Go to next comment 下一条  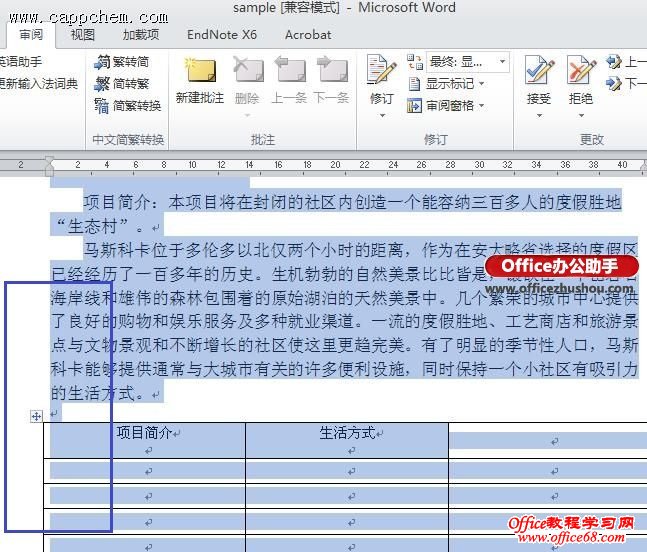332,81
